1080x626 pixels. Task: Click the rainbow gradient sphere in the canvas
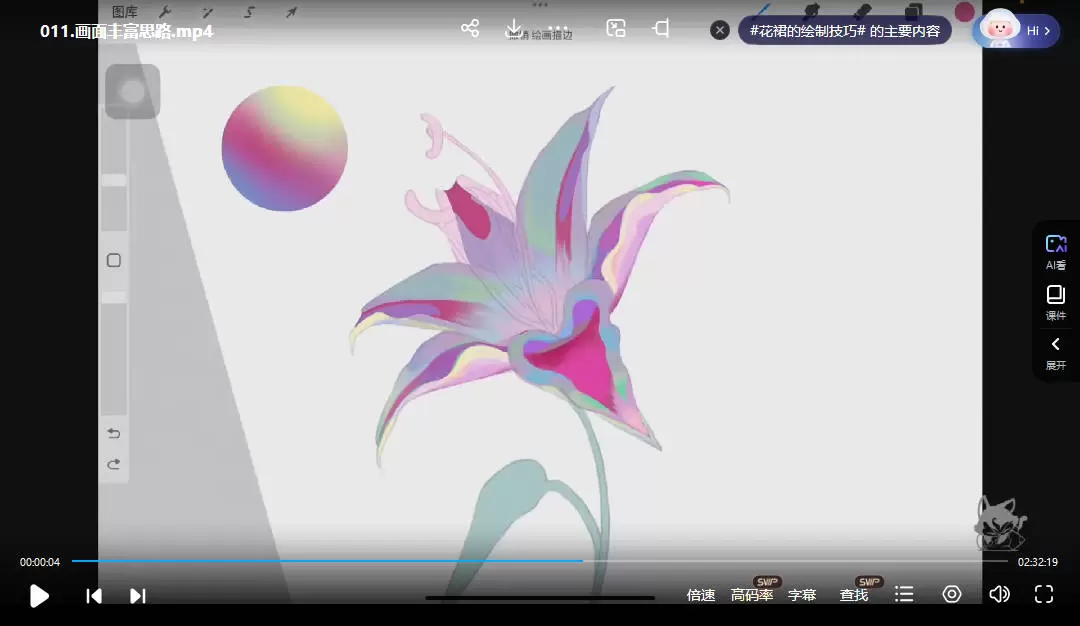click(284, 148)
